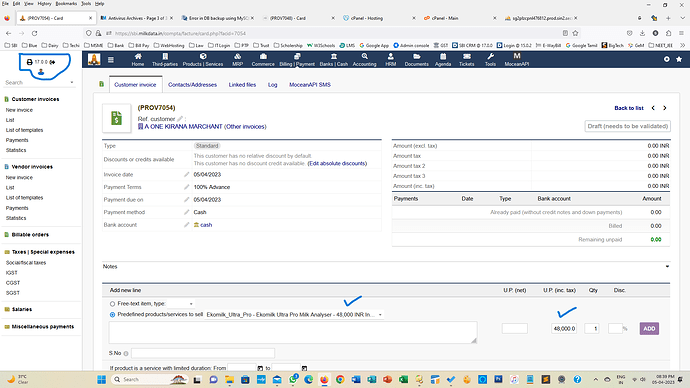
Task: Switch to MoceanAPI SMS tab
Action: (310, 84)
